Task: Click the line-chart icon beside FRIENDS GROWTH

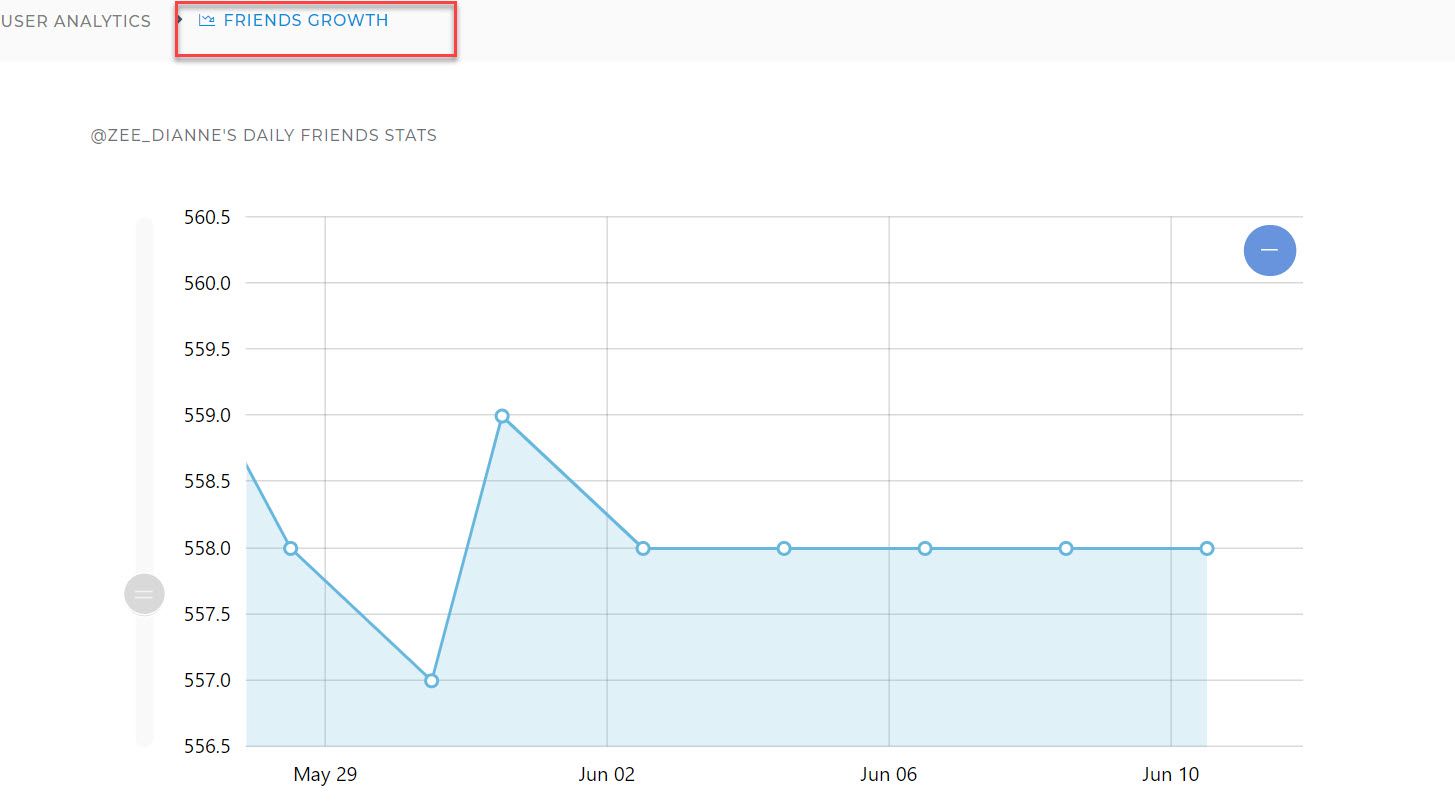Action: (x=207, y=19)
